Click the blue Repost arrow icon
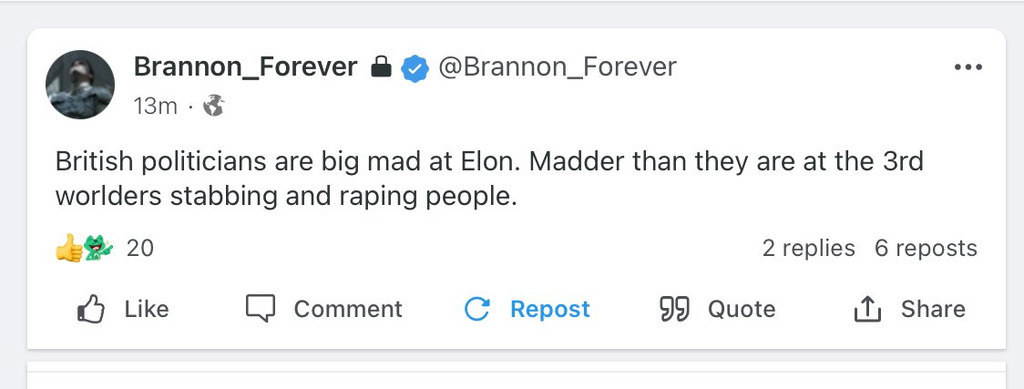The width and height of the screenshot is (1024, 389). pos(477,309)
